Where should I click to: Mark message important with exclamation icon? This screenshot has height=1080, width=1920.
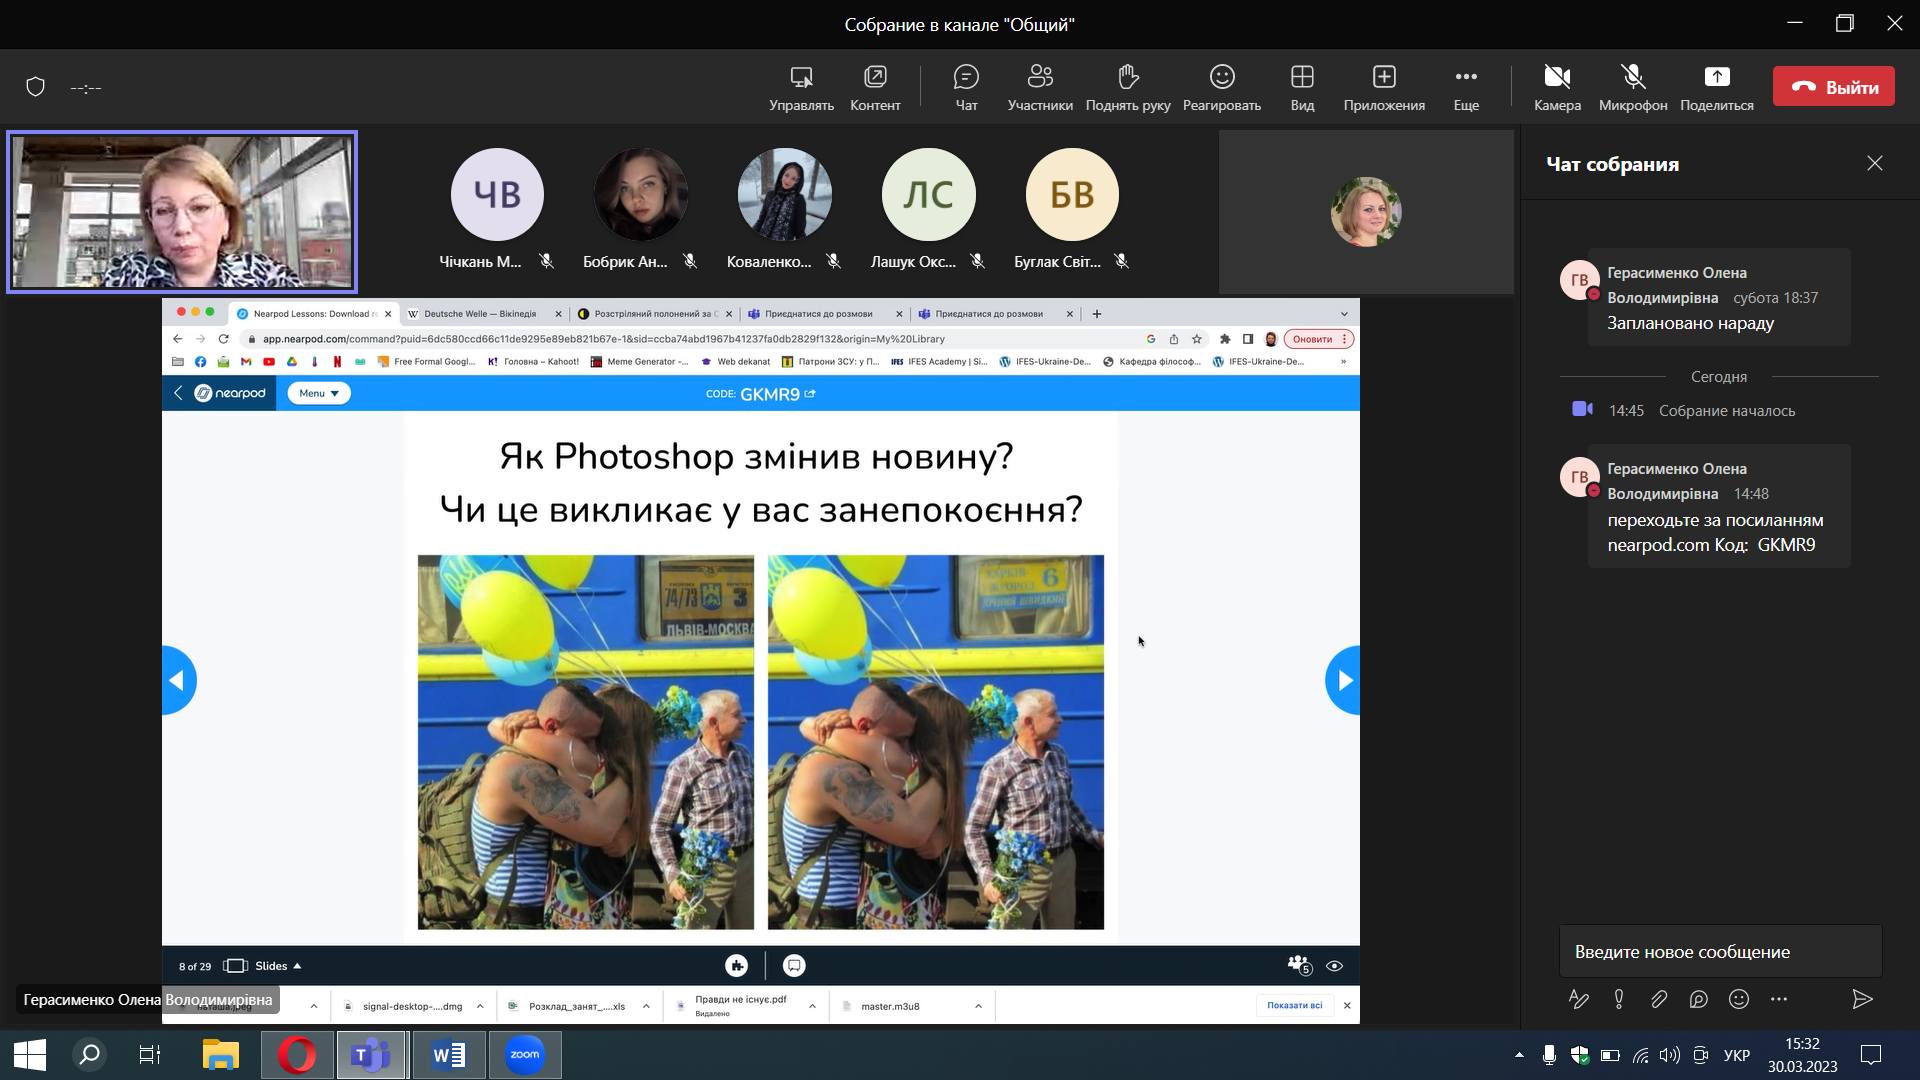(x=1619, y=999)
